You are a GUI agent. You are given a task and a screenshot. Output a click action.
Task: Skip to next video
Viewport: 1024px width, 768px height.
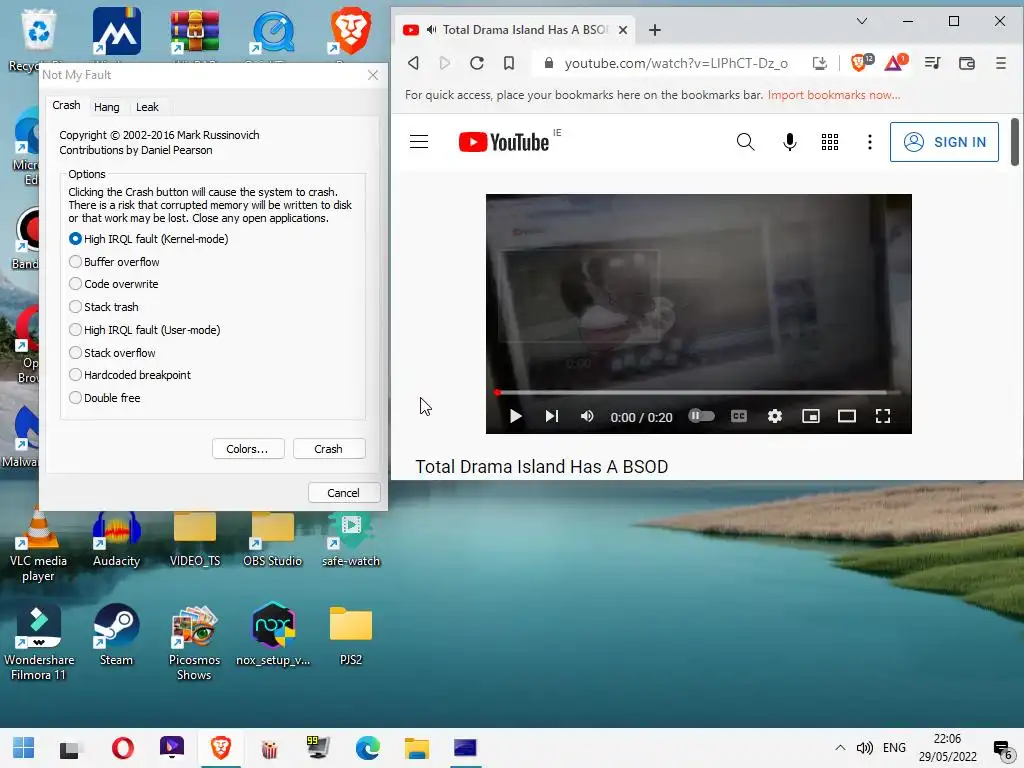click(x=552, y=417)
